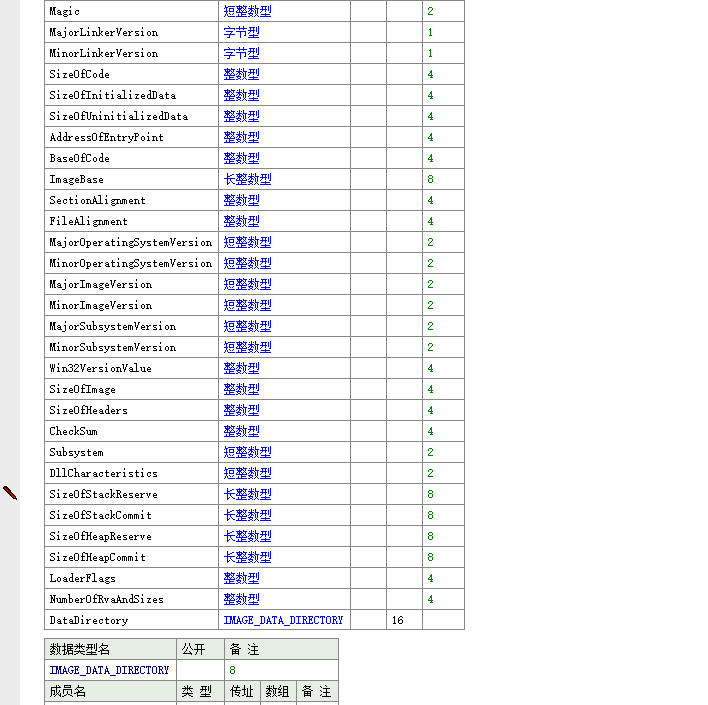The height and width of the screenshot is (705, 708).
Task: Select SizeOfUninitializedData member name
Action: (x=118, y=116)
